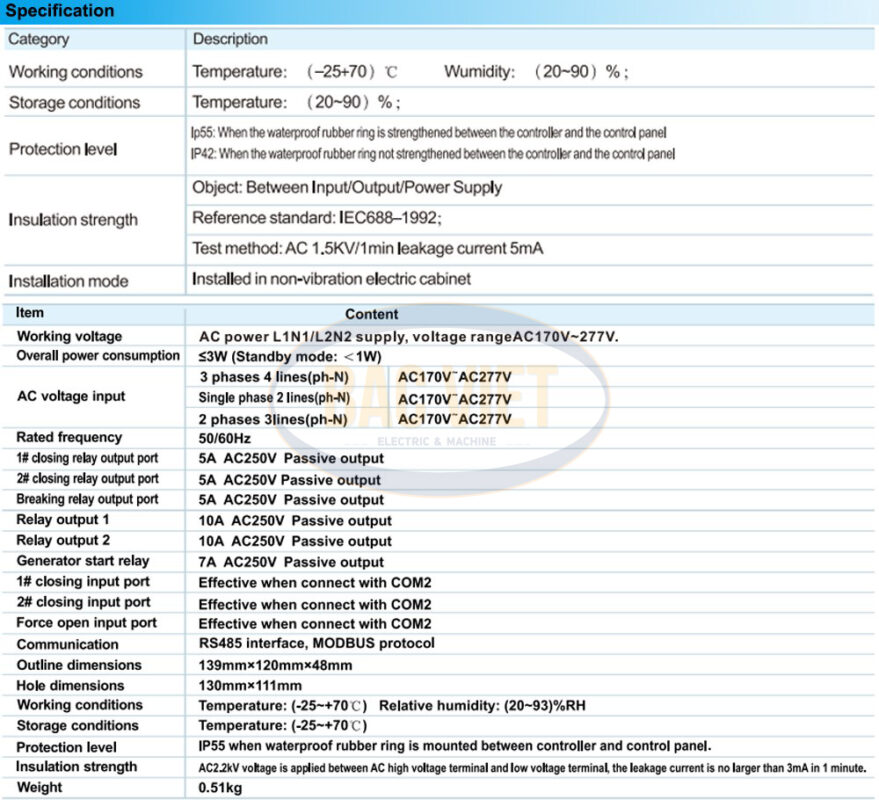Click the Category column heading

39,39
